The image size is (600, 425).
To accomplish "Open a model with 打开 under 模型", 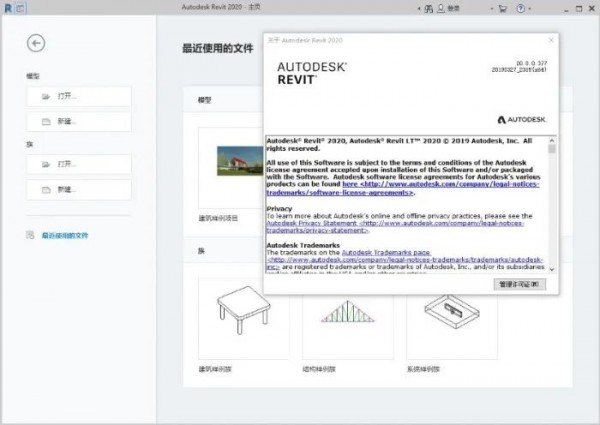I will click(79, 96).
